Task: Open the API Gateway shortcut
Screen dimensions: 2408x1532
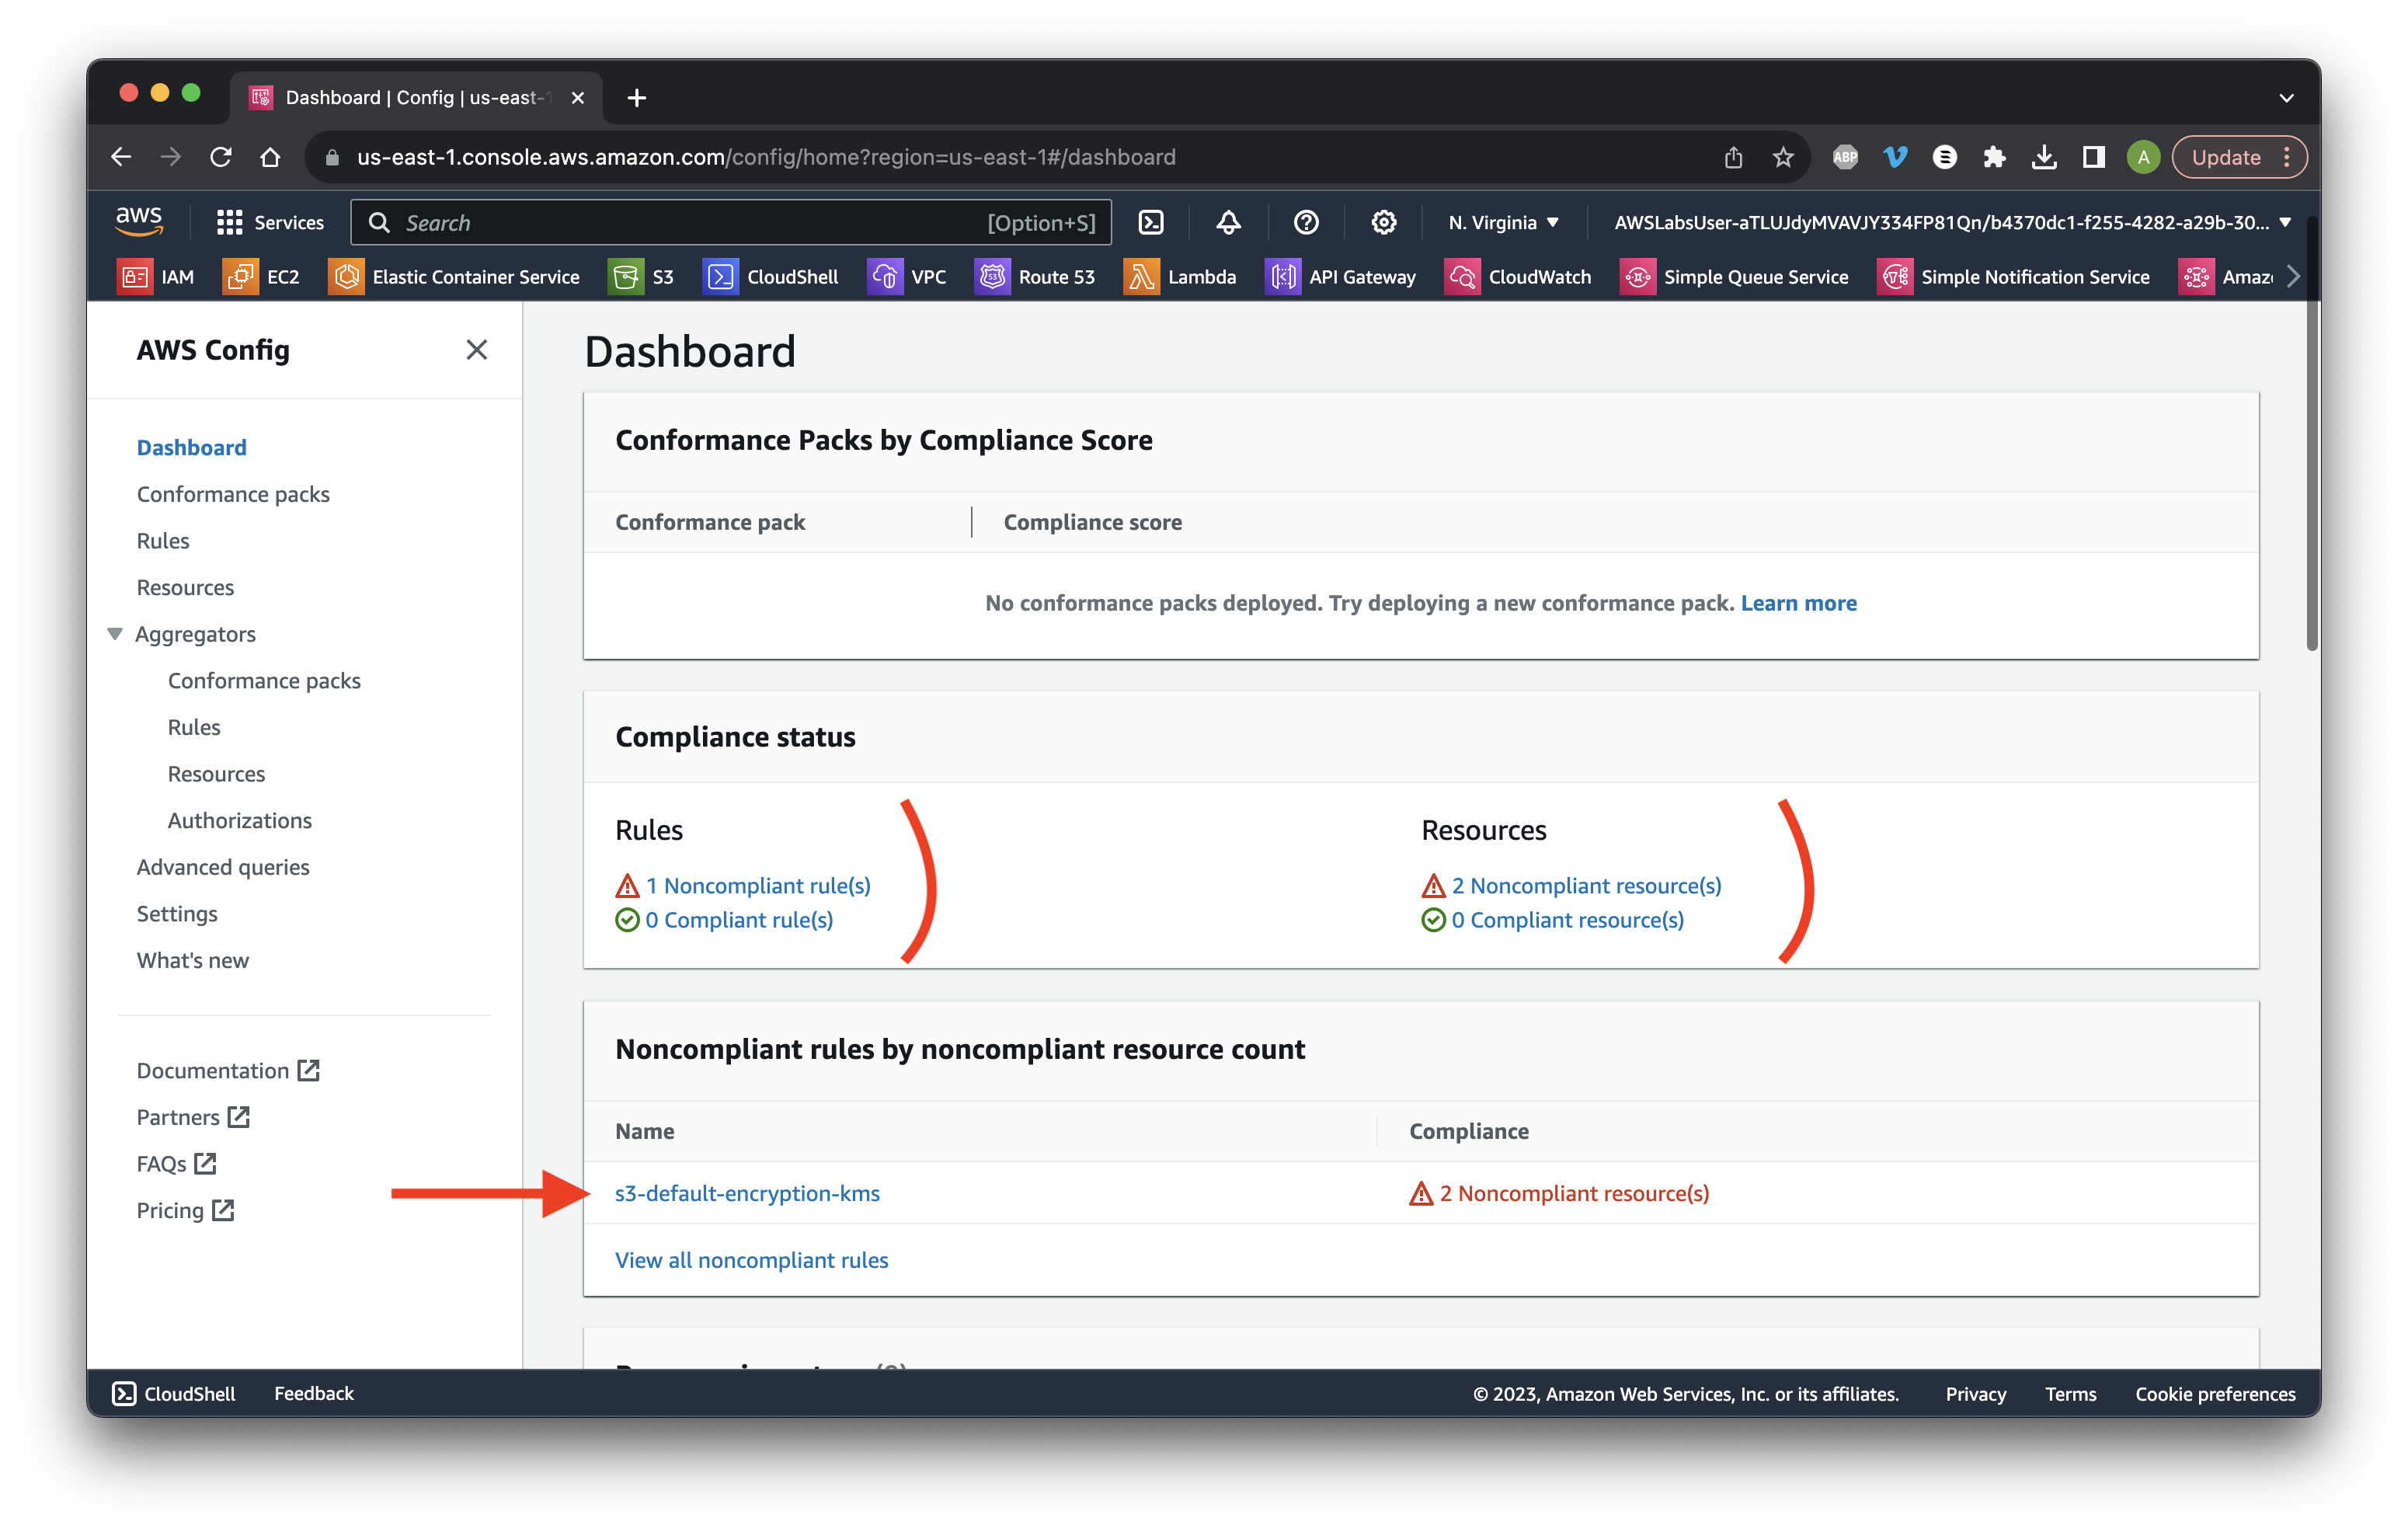Action: pos(1341,277)
